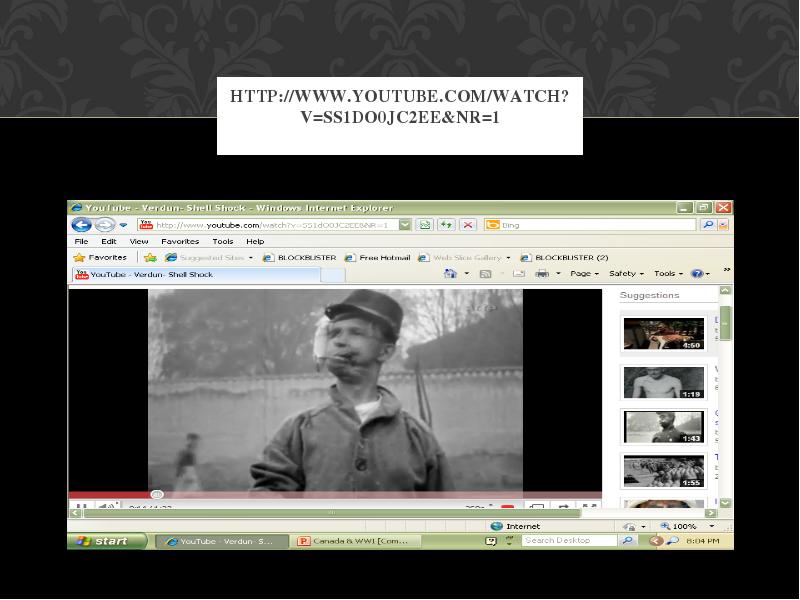Switch to Canada & WWI PowerPoint taskbar button
Image resolution: width=800 pixels, height=600 pixels.
click(356, 541)
